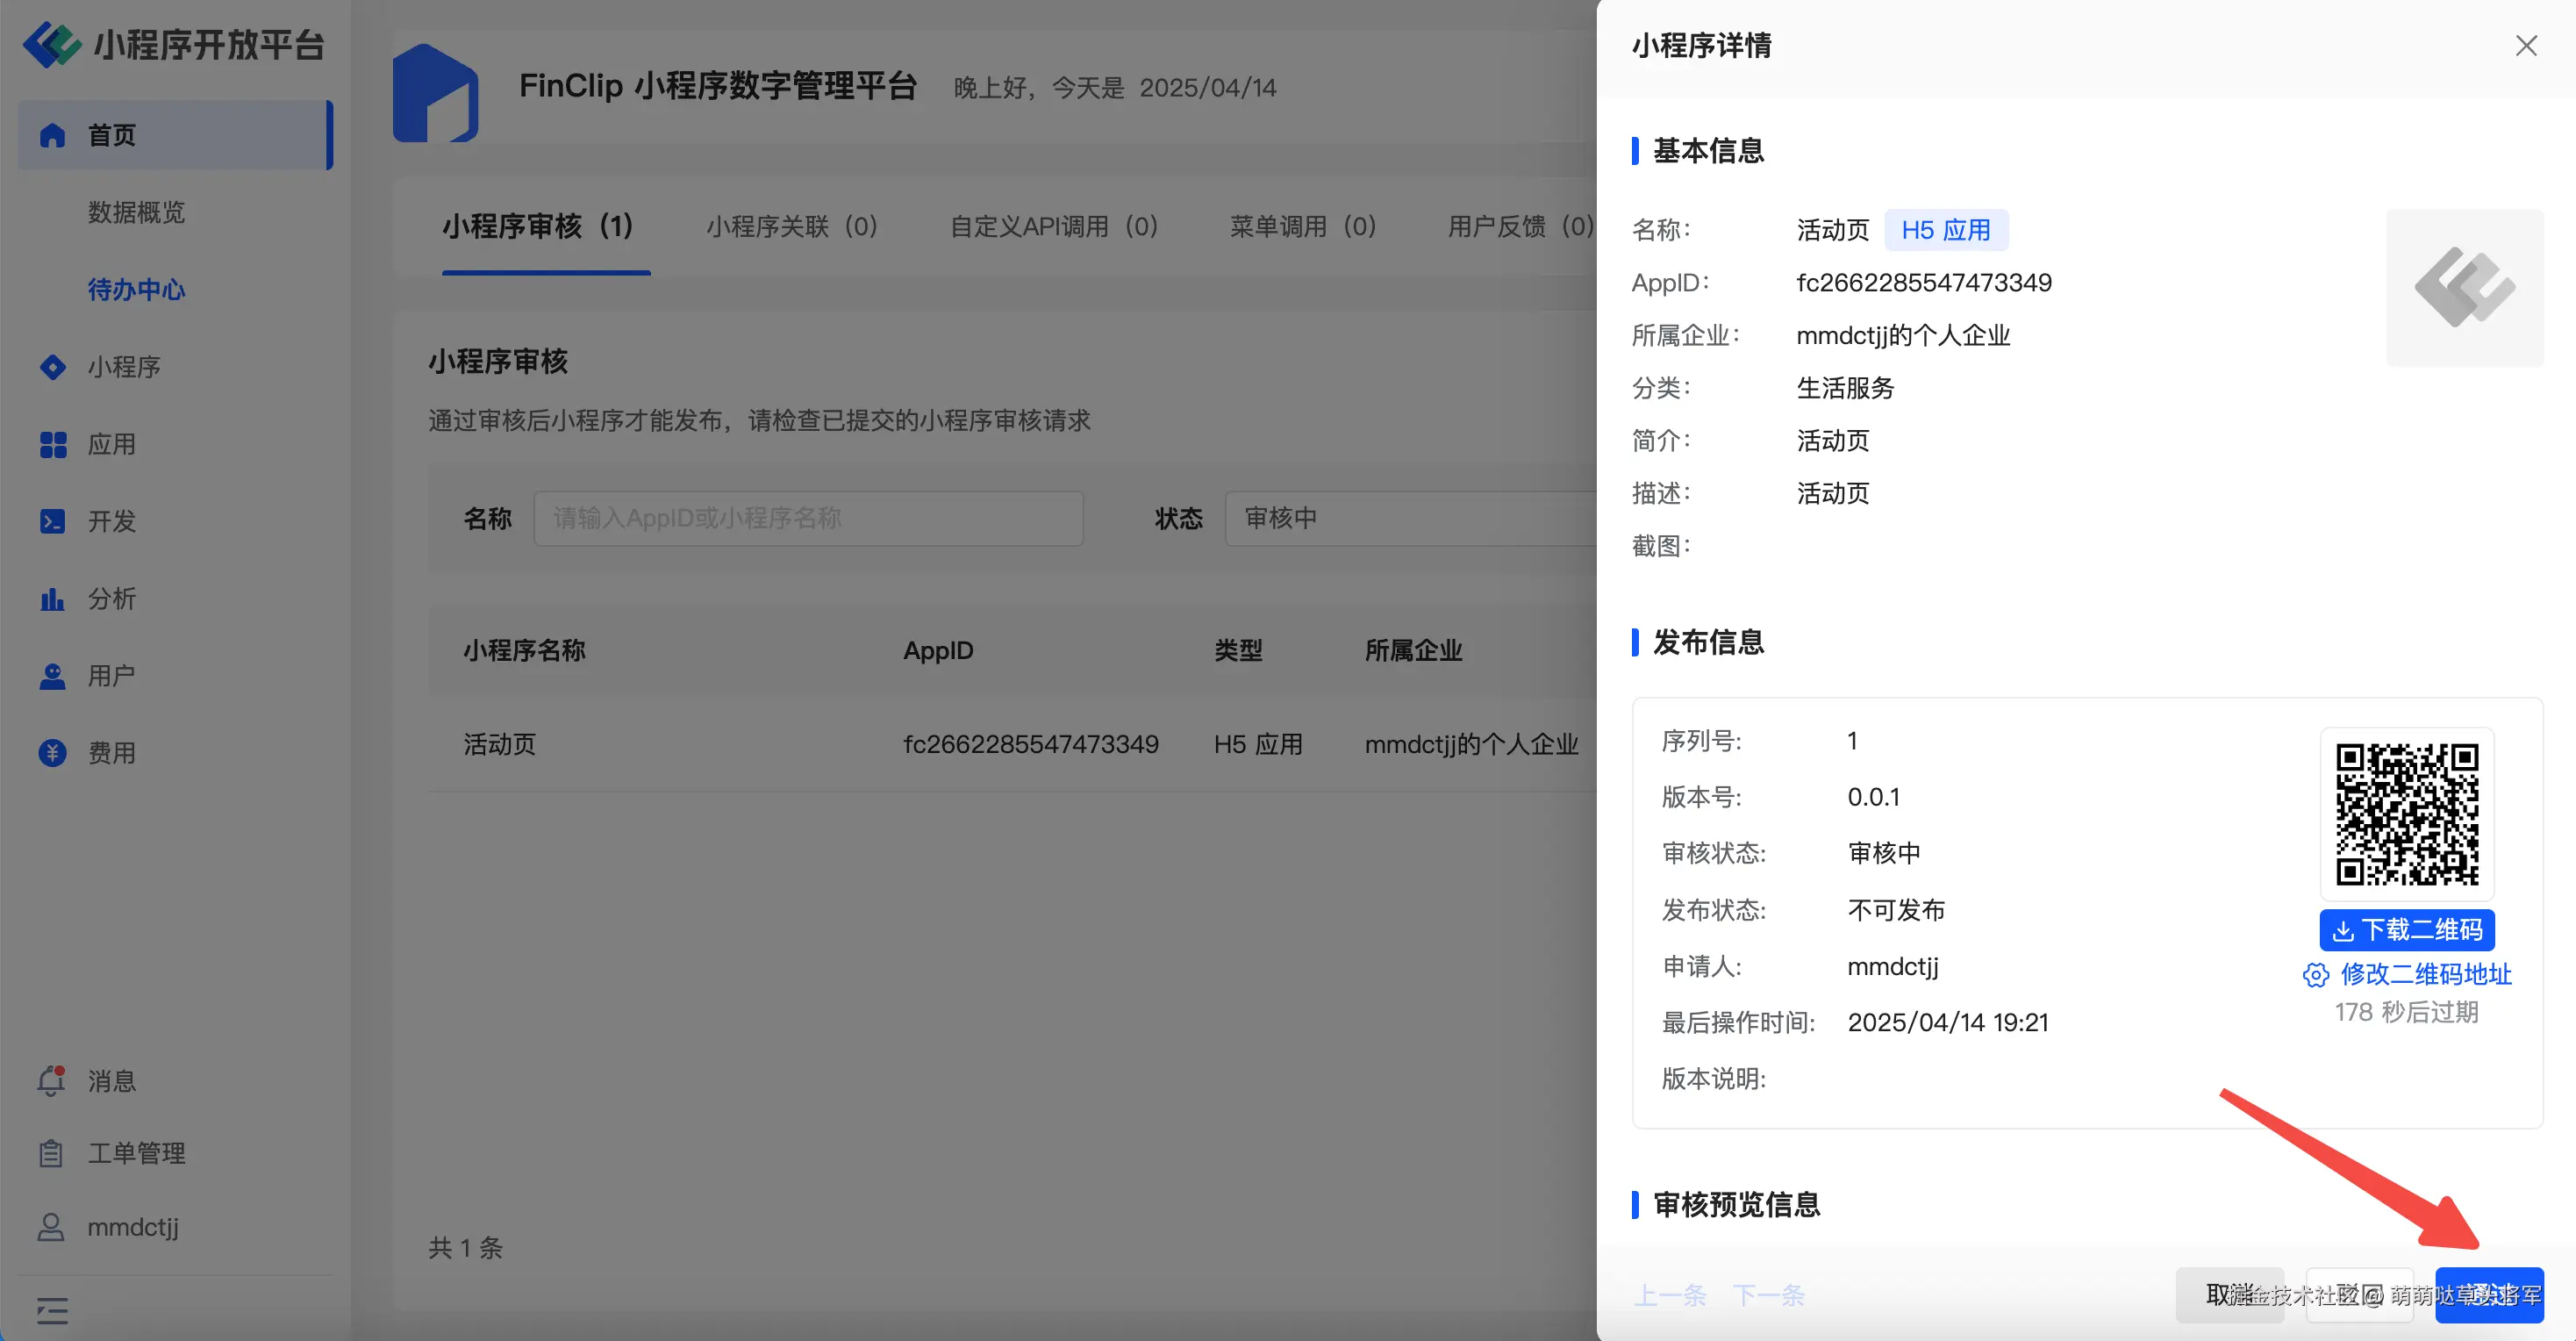Switch to the 小程序关联 tab

(791, 227)
